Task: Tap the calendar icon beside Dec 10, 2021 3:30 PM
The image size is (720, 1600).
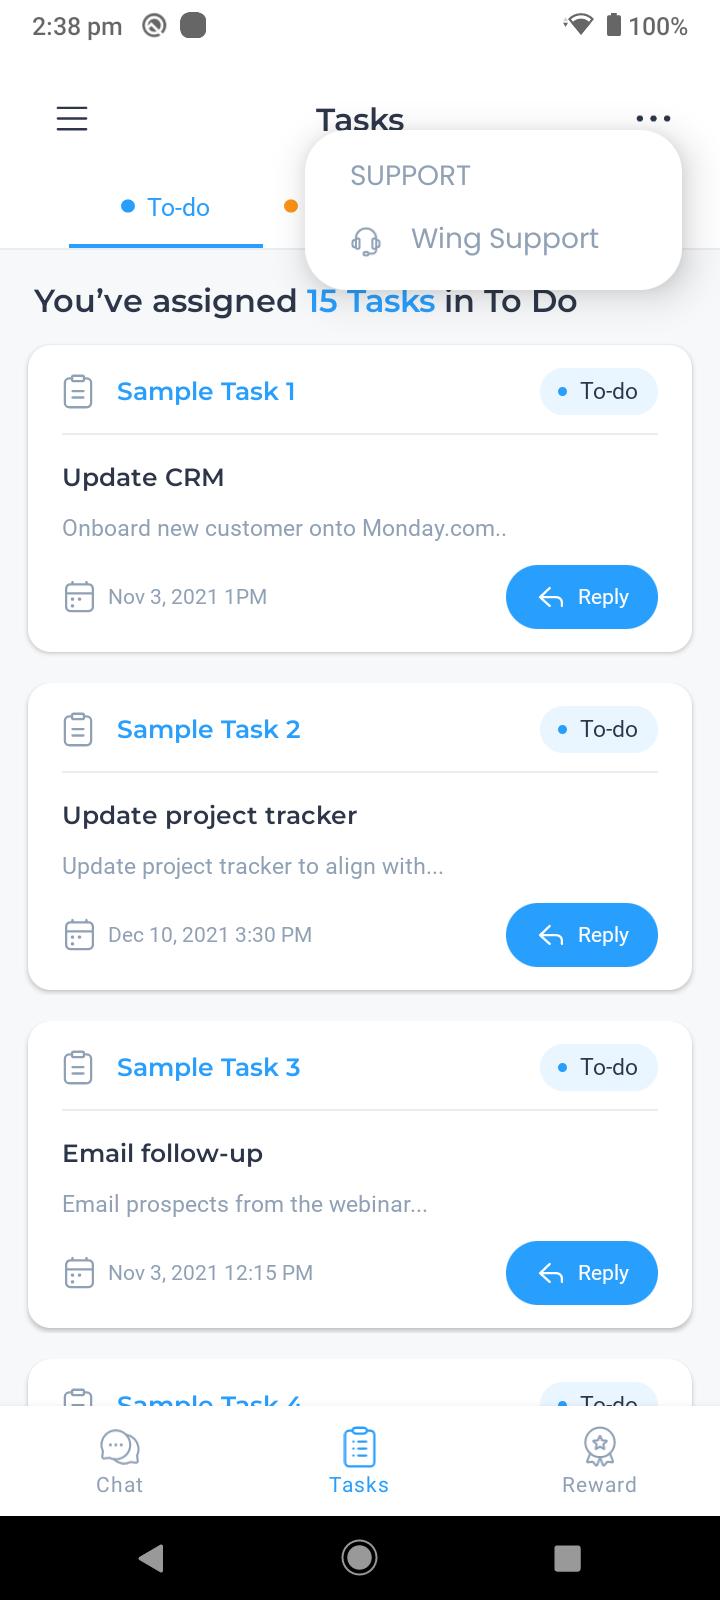Action: click(79, 935)
